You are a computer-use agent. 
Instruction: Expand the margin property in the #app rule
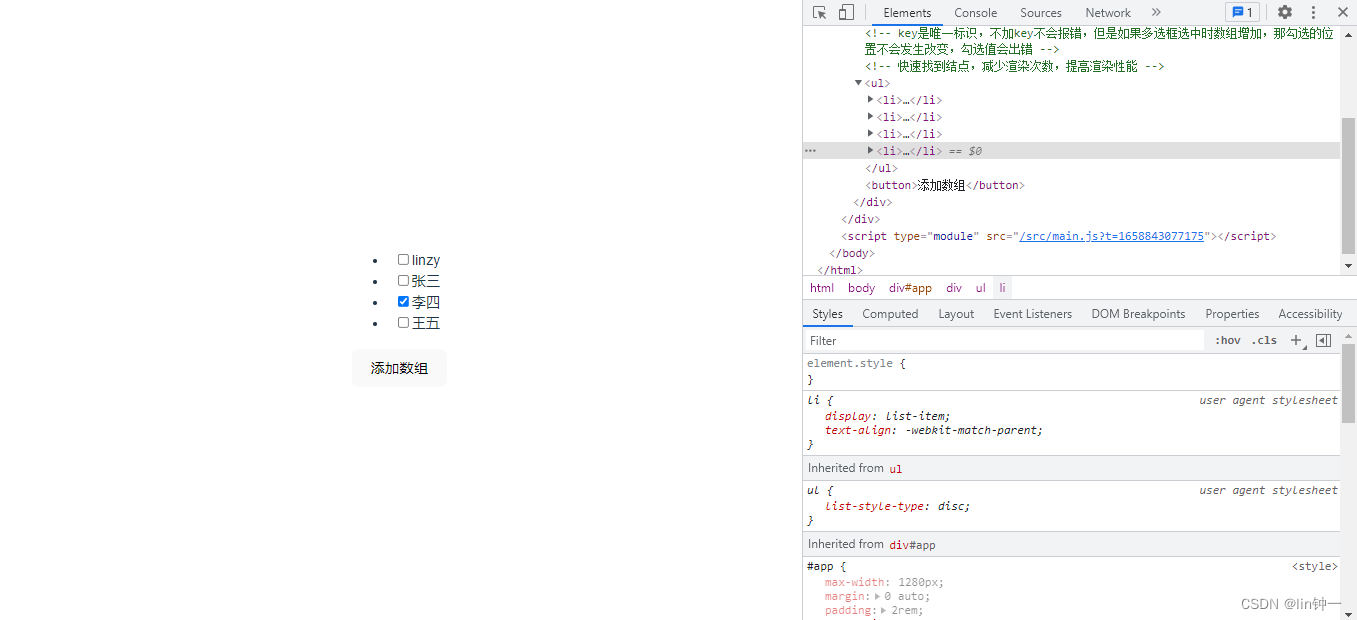click(x=878, y=596)
